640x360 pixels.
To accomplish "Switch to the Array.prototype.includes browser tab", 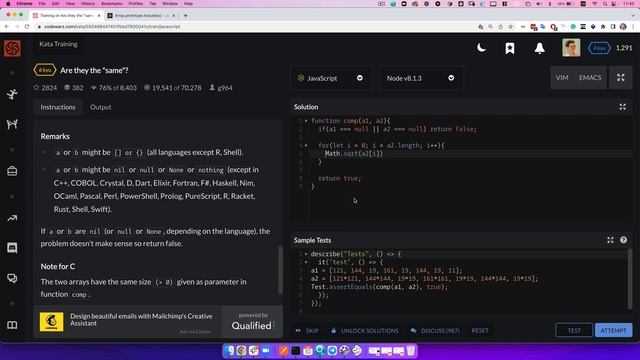I will 141,16.
